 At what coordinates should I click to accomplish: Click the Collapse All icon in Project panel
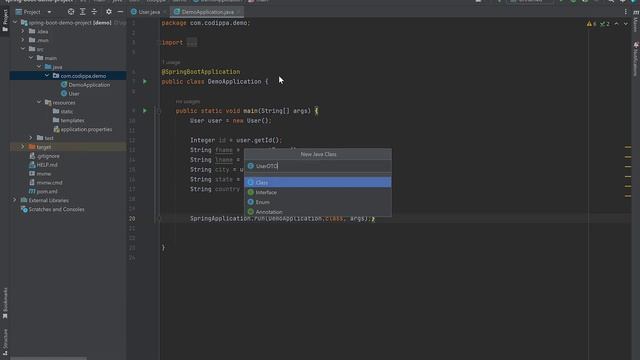pos(94,12)
